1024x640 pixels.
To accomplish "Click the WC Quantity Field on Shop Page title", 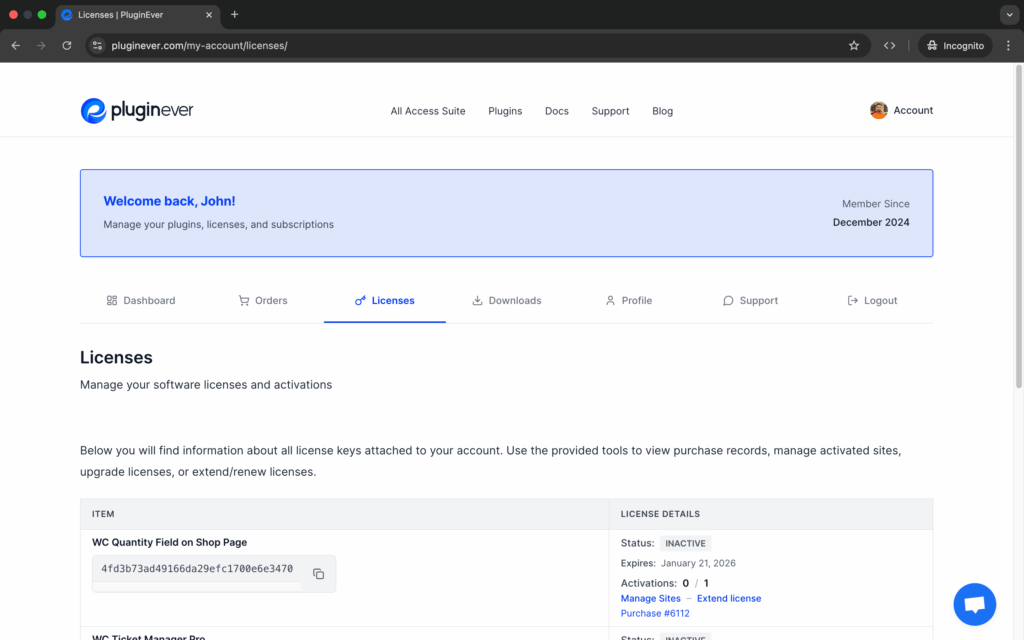I will coord(169,542).
